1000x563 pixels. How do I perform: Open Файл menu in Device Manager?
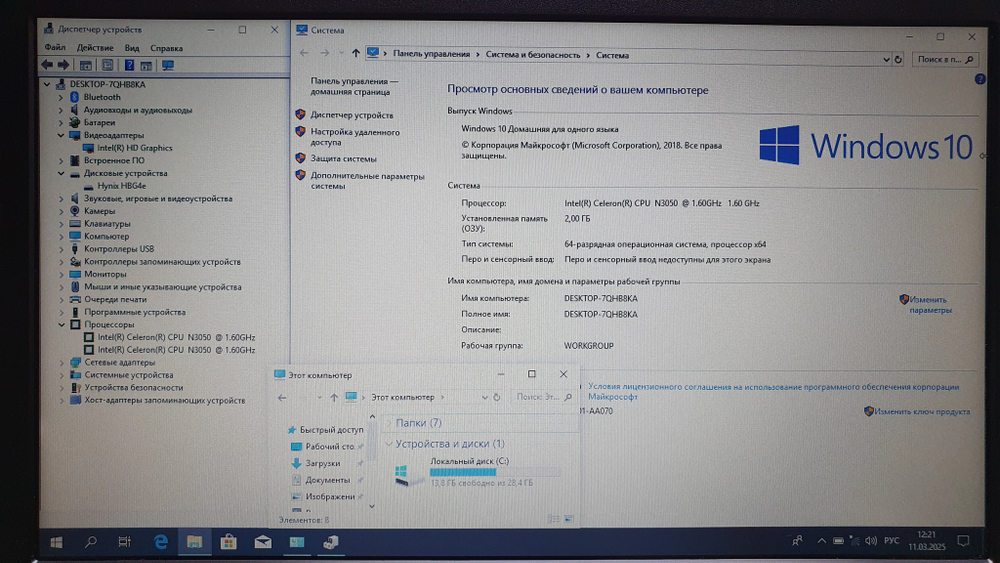55,48
